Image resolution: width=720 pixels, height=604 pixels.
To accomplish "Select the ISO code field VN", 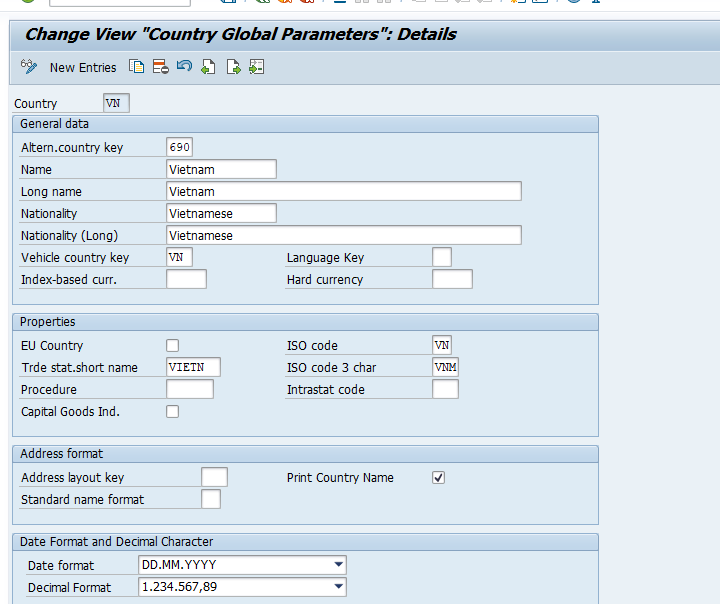I will click(x=442, y=345).
